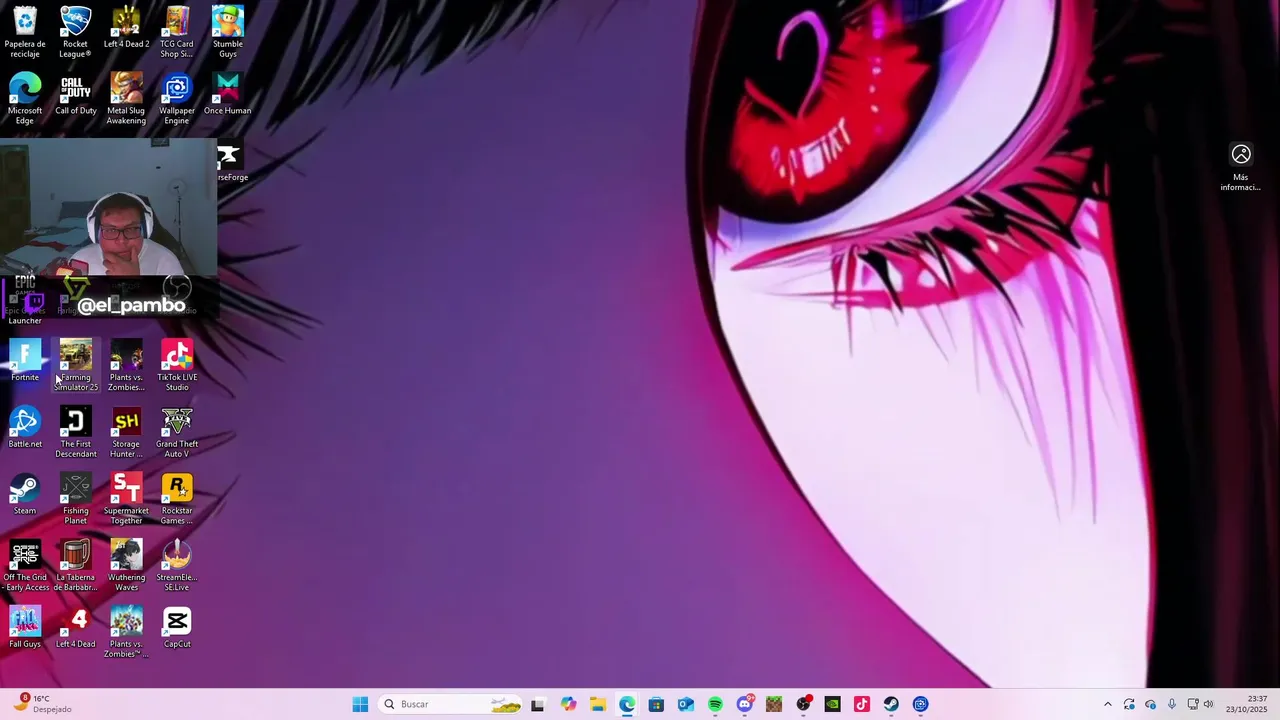The width and height of the screenshot is (1280, 720).
Task: Open the 16°C Despejado weather widget
Action: pyautogui.click(x=42, y=704)
